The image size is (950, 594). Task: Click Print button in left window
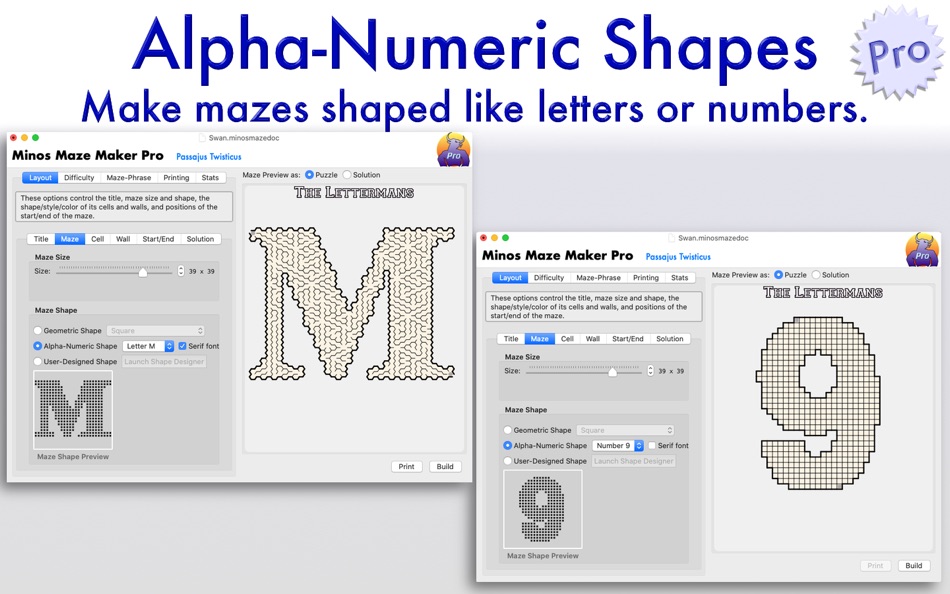407,467
